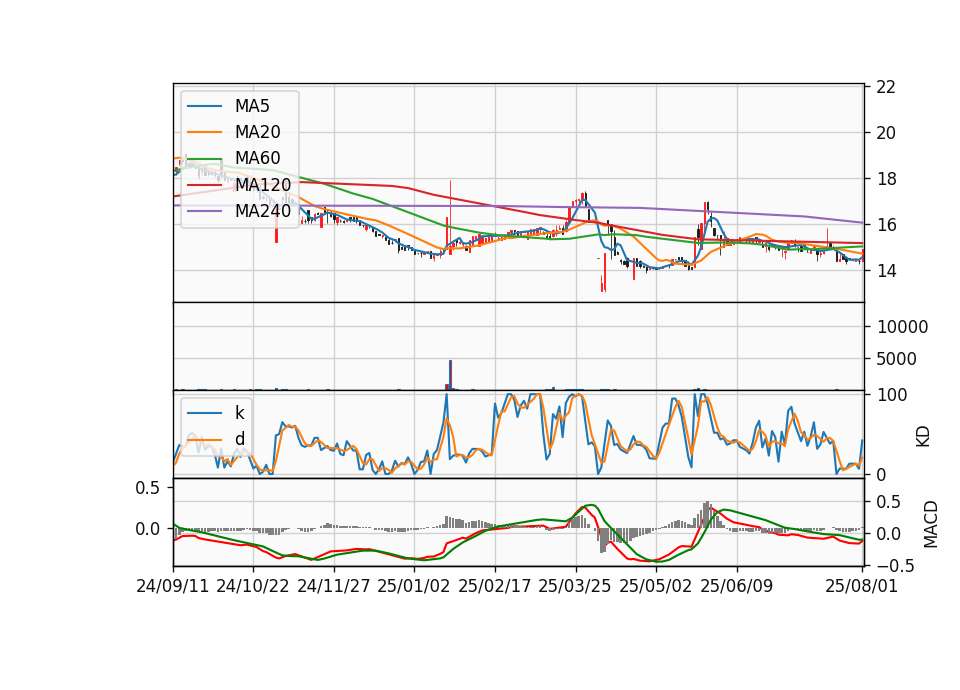Image resolution: width=960 pixels, height=690 pixels.
Task: Click the price axis value 18
Action: 886,179
